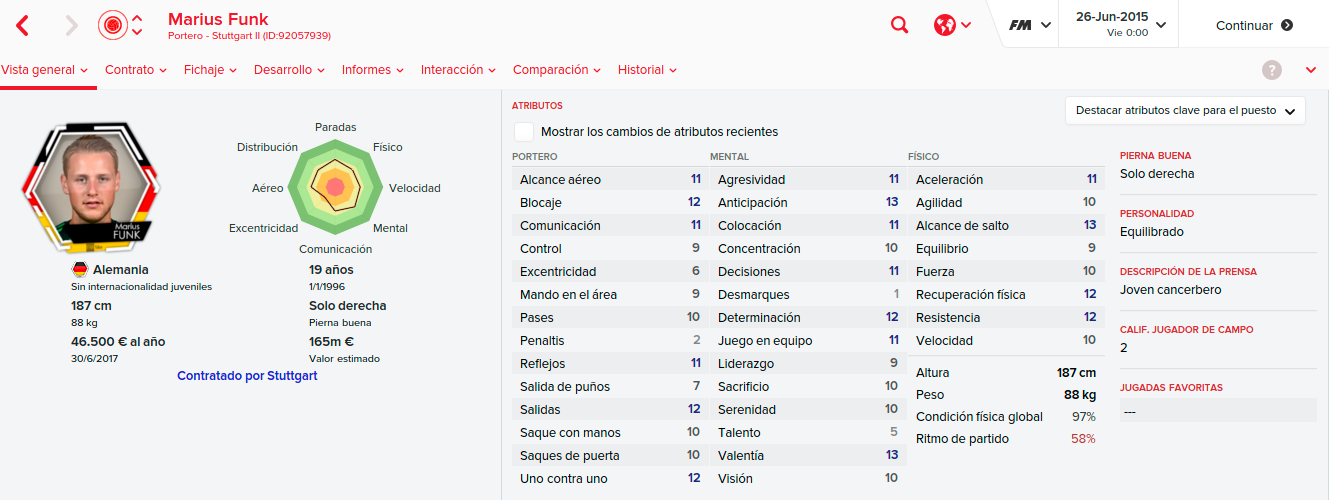The image size is (1329, 500).
Task: Select previous player with up chevron
Action: click(137, 18)
